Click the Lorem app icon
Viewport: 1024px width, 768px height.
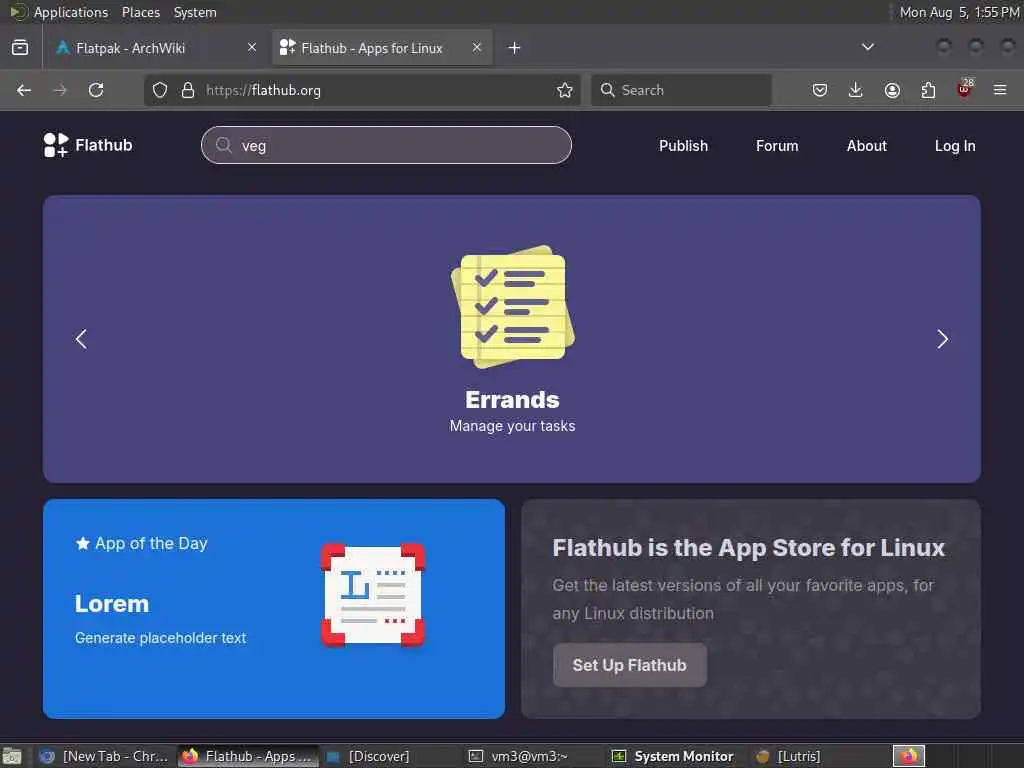[x=373, y=595]
